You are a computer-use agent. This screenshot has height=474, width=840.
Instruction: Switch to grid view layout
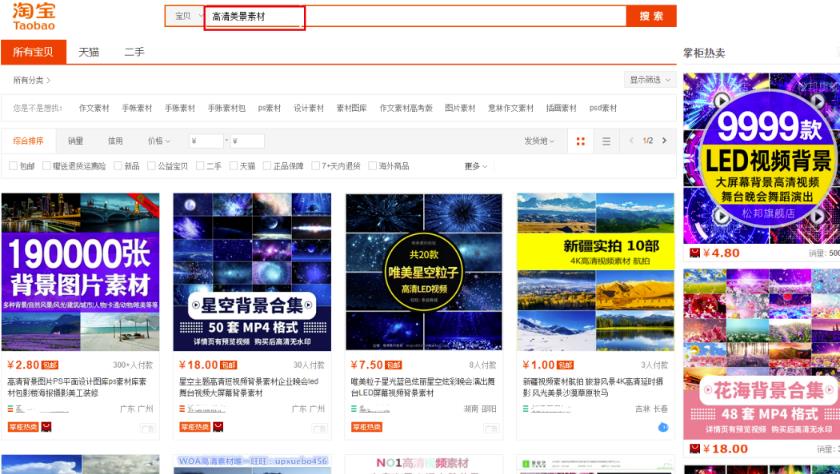[x=581, y=142]
